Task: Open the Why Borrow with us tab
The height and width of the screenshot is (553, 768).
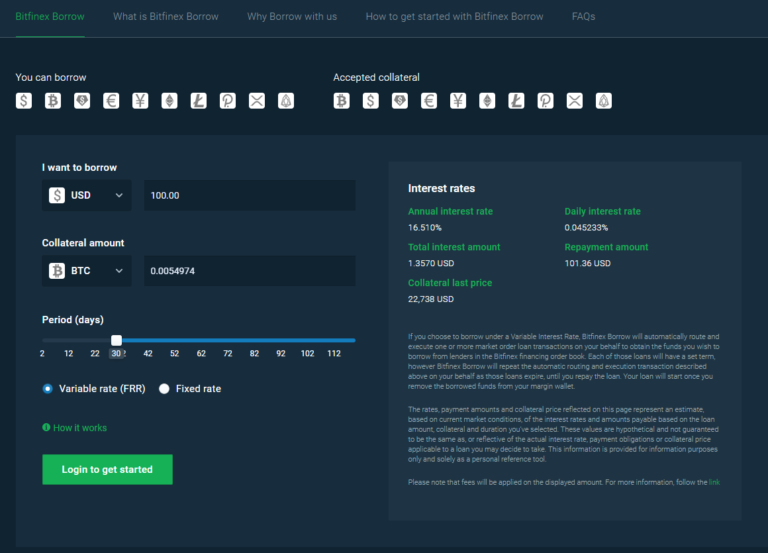Action: pyautogui.click(x=292, y=17)
